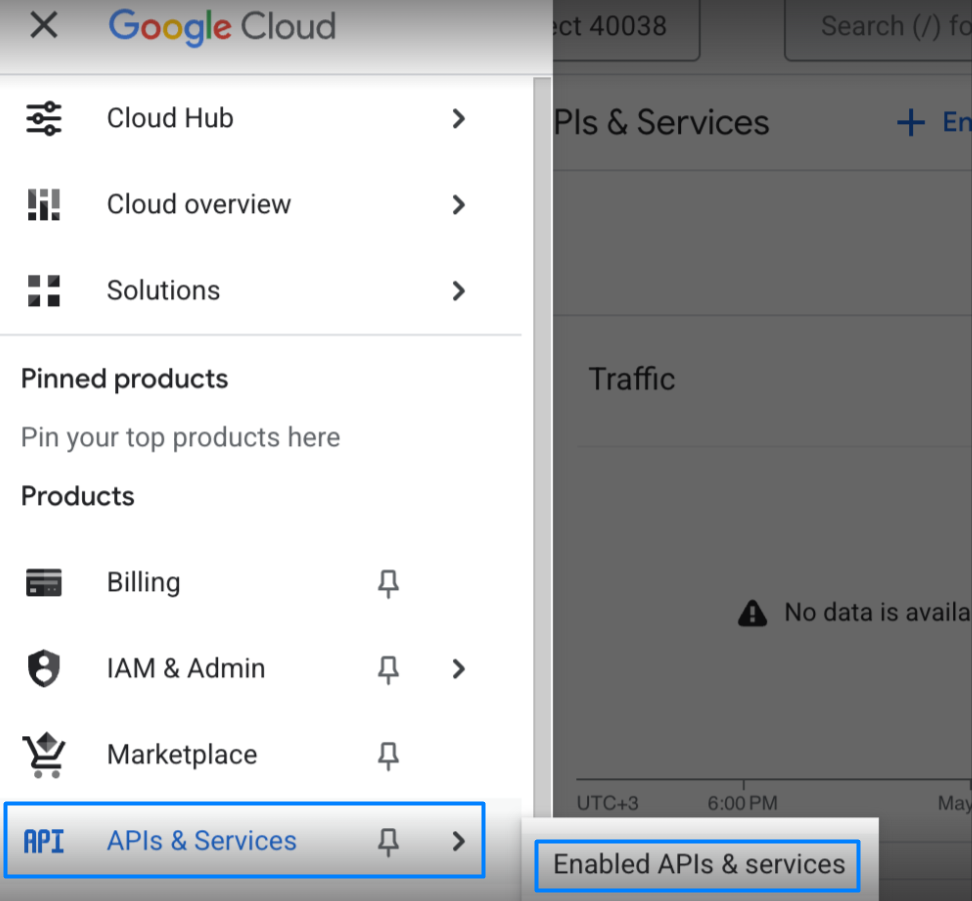Open the Marketplace menu entry
972x901 pixels.
[x=244, y=755]
